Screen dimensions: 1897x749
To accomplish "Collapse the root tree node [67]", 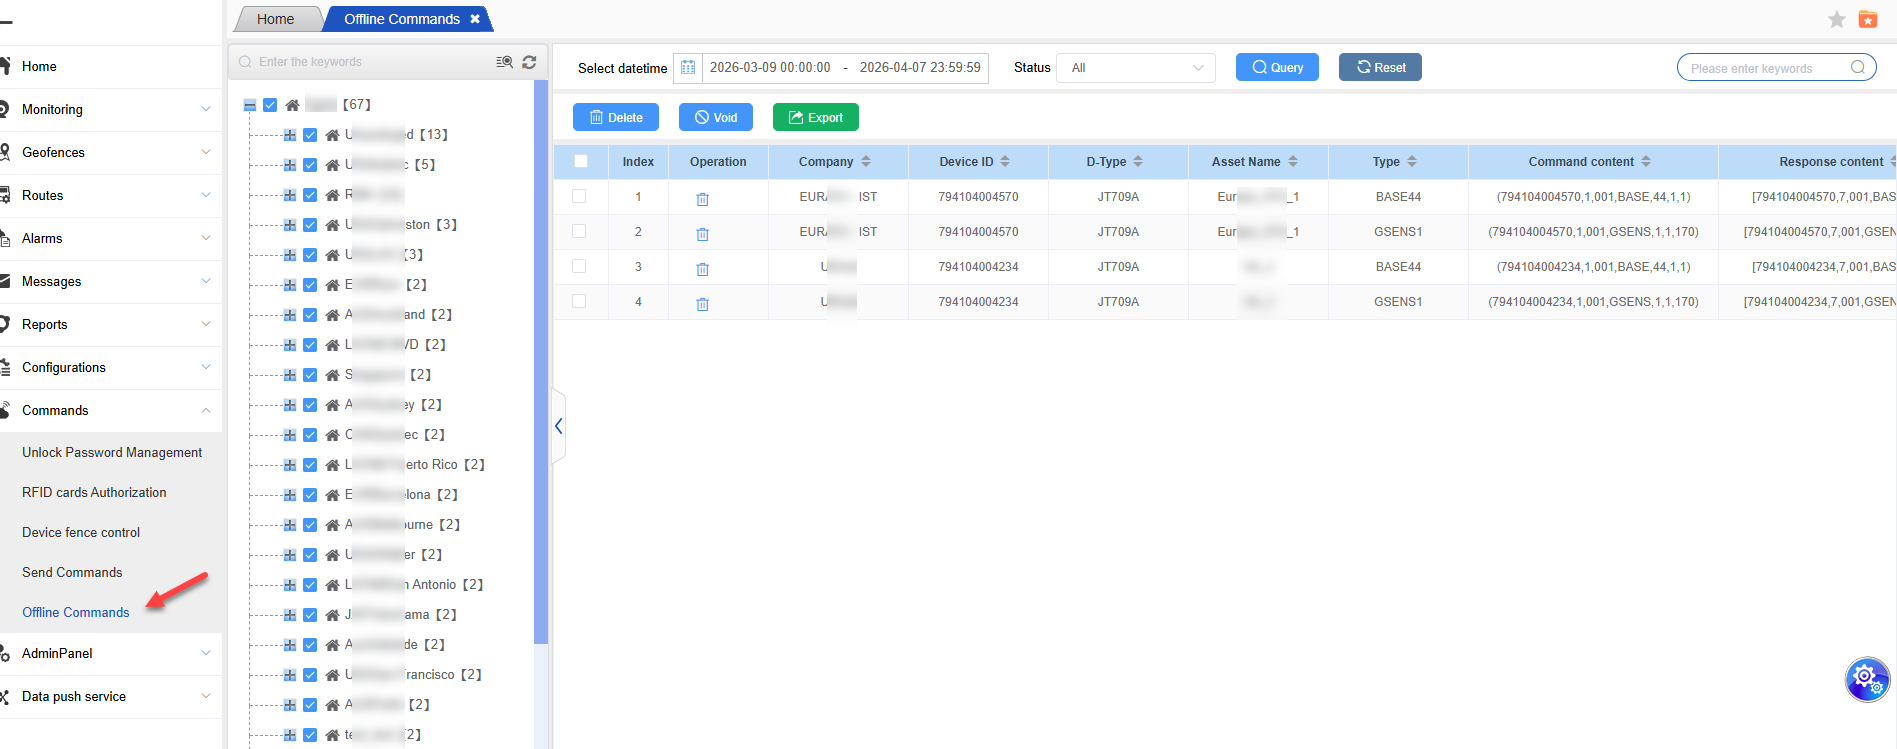I will coord(250,105).
